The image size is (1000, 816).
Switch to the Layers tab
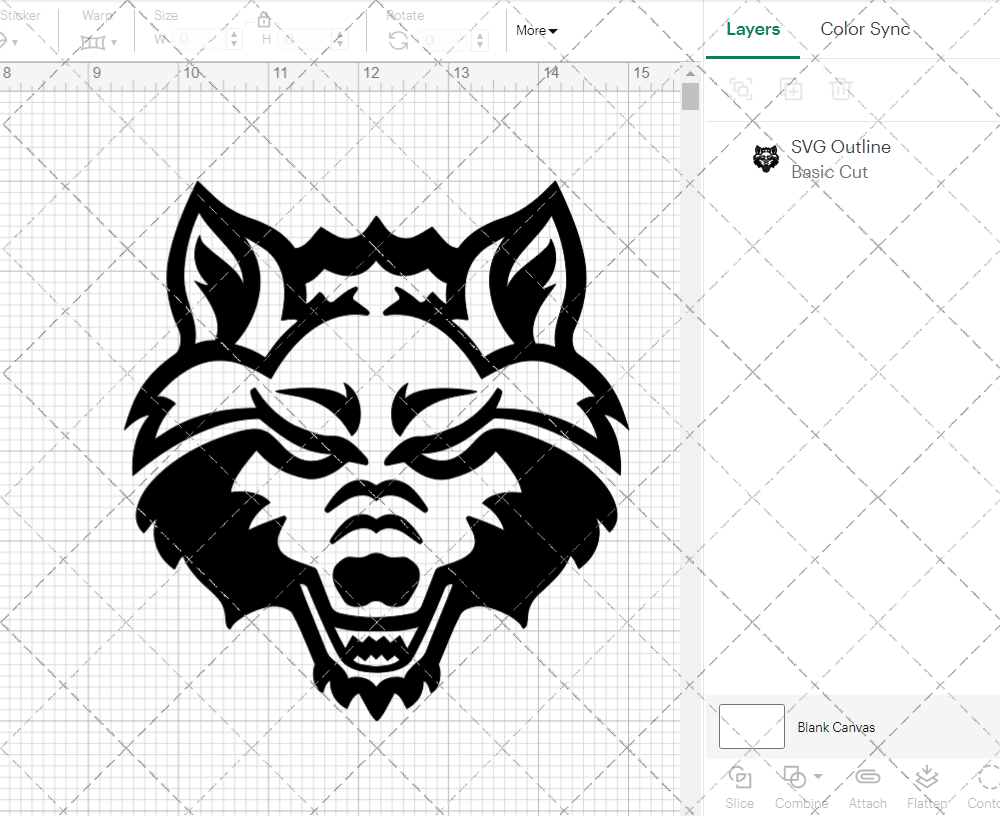pyautogui.click(x=753, y=29)
